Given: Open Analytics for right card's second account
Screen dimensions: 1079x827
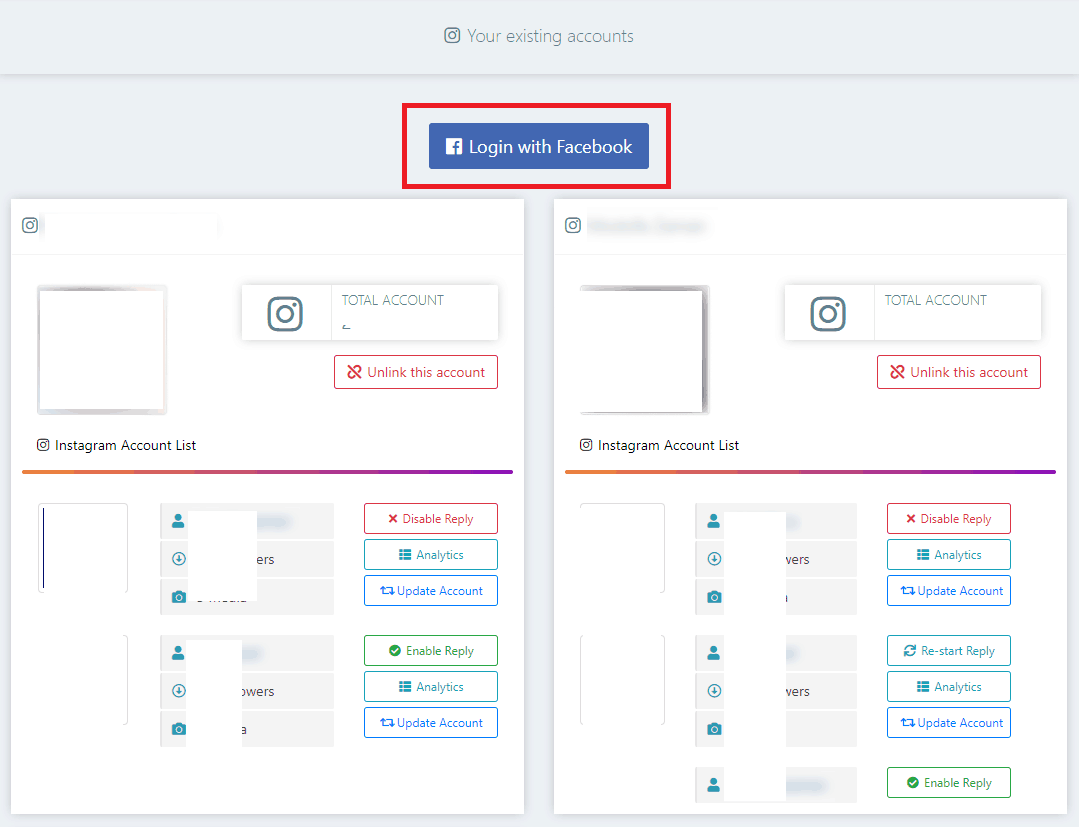Looking at the screenshot, I should tap(949, 687).
